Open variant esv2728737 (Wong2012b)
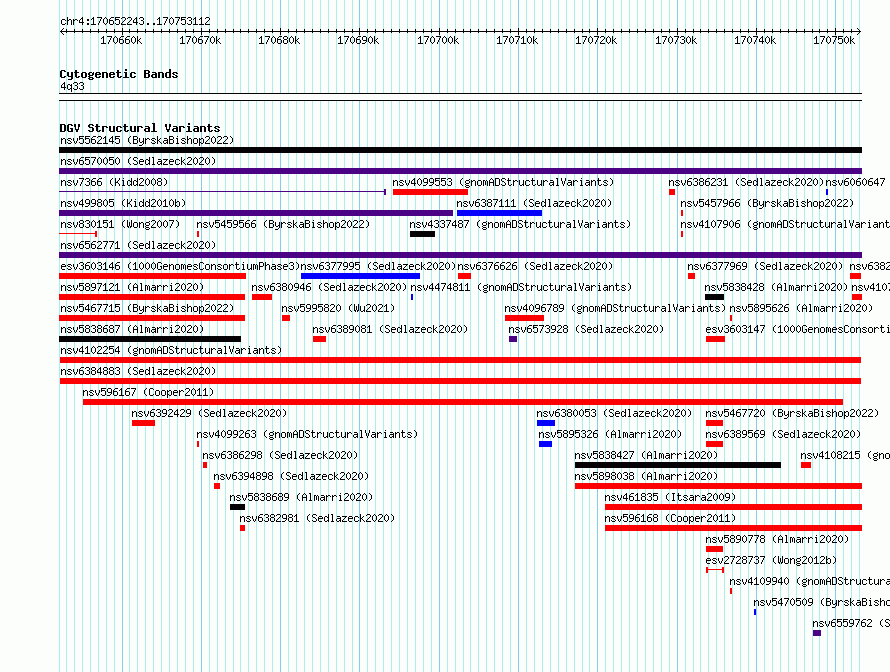 click(x=771, y=560)
